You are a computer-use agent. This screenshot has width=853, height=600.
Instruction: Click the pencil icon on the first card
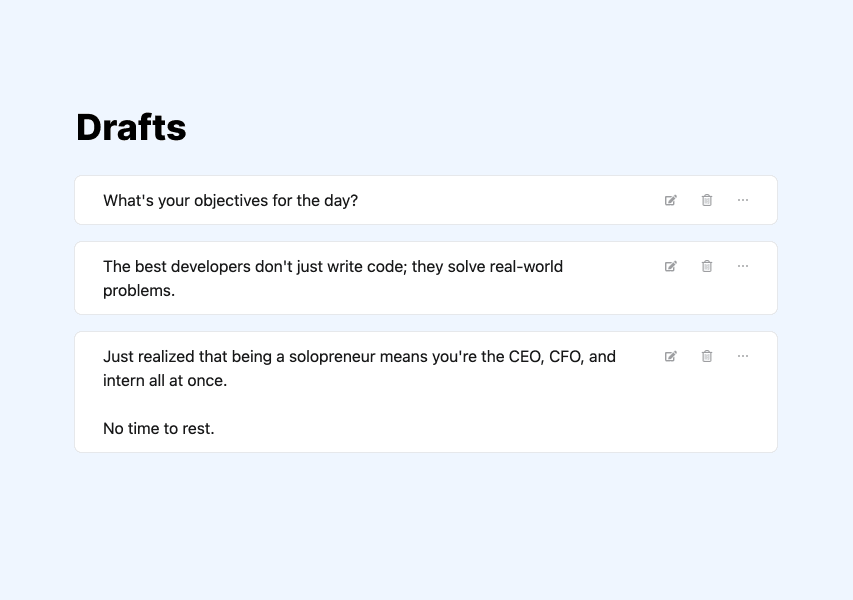(671, 200)
